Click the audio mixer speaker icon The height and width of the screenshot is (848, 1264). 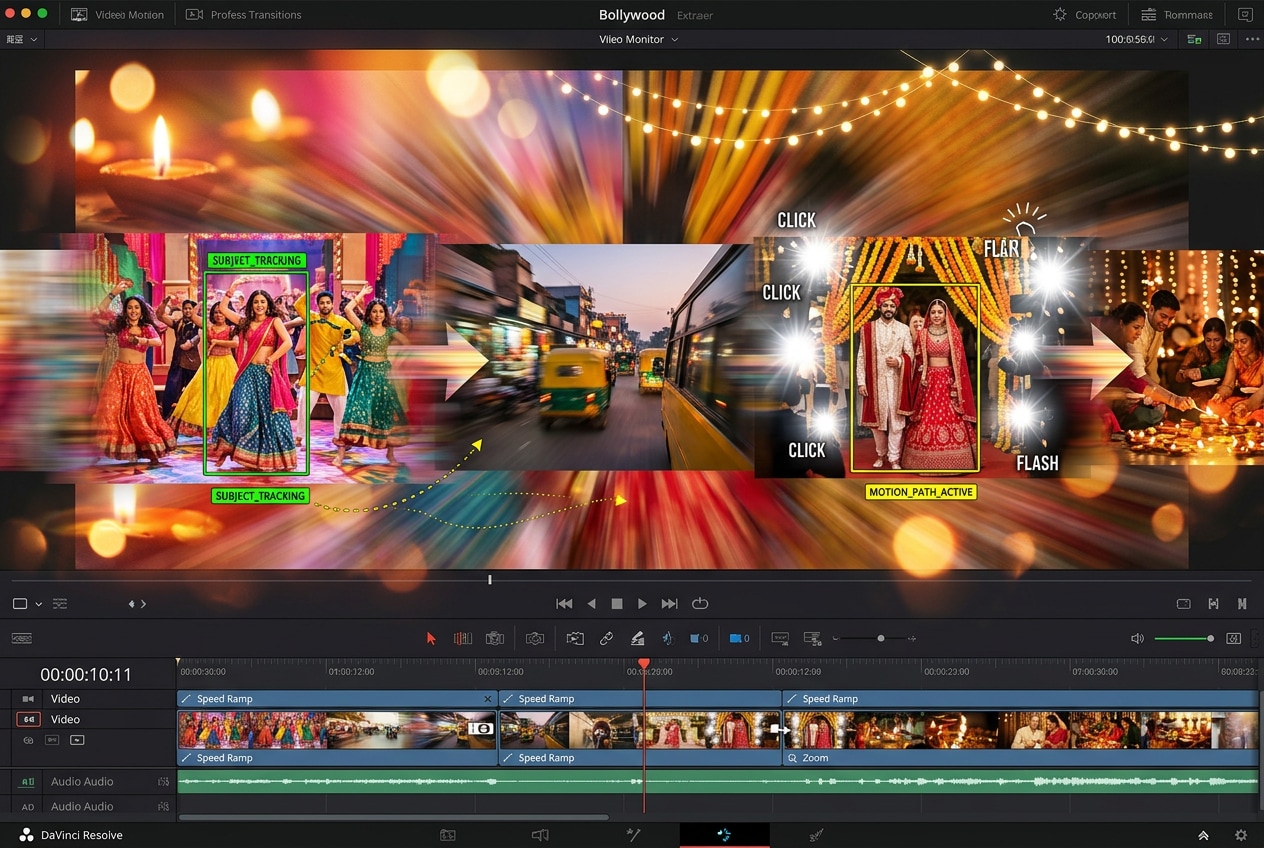pos(540,834)
